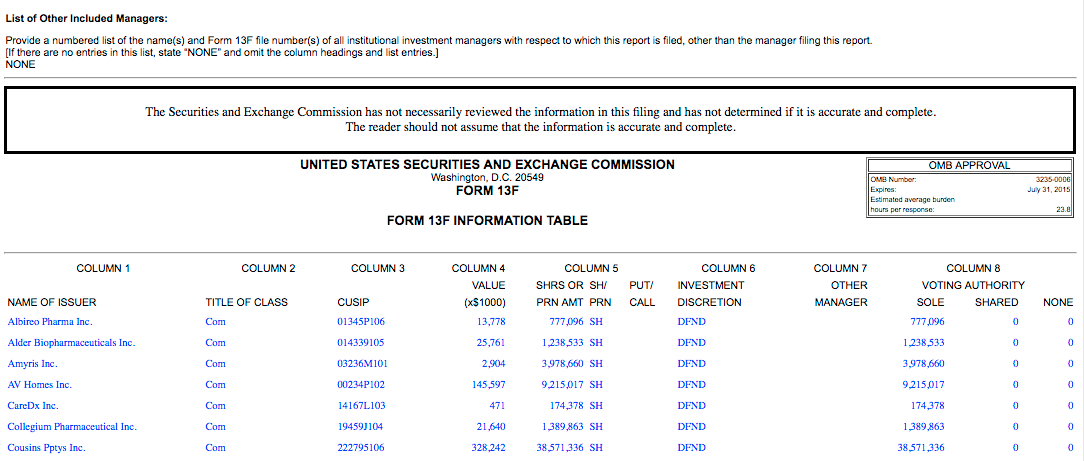Click the 145,597 value cell
This screenshot has width=1084, height=461.
coord(490,385)
